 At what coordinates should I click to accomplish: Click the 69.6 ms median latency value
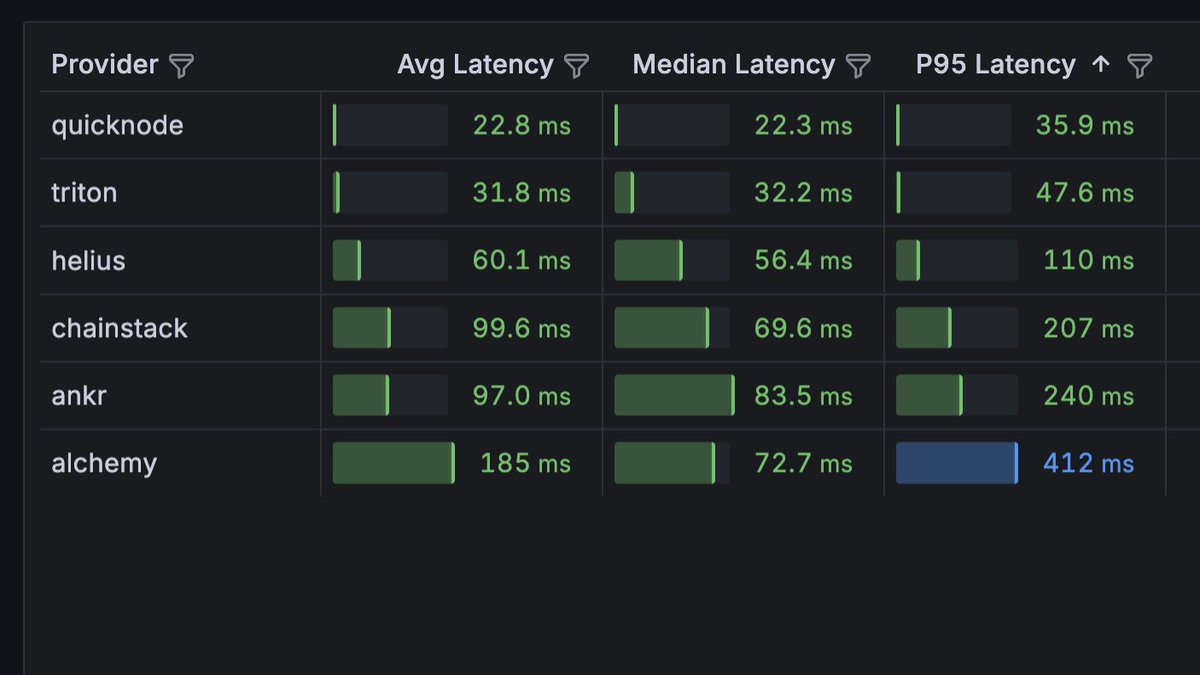tap(803, 328)
